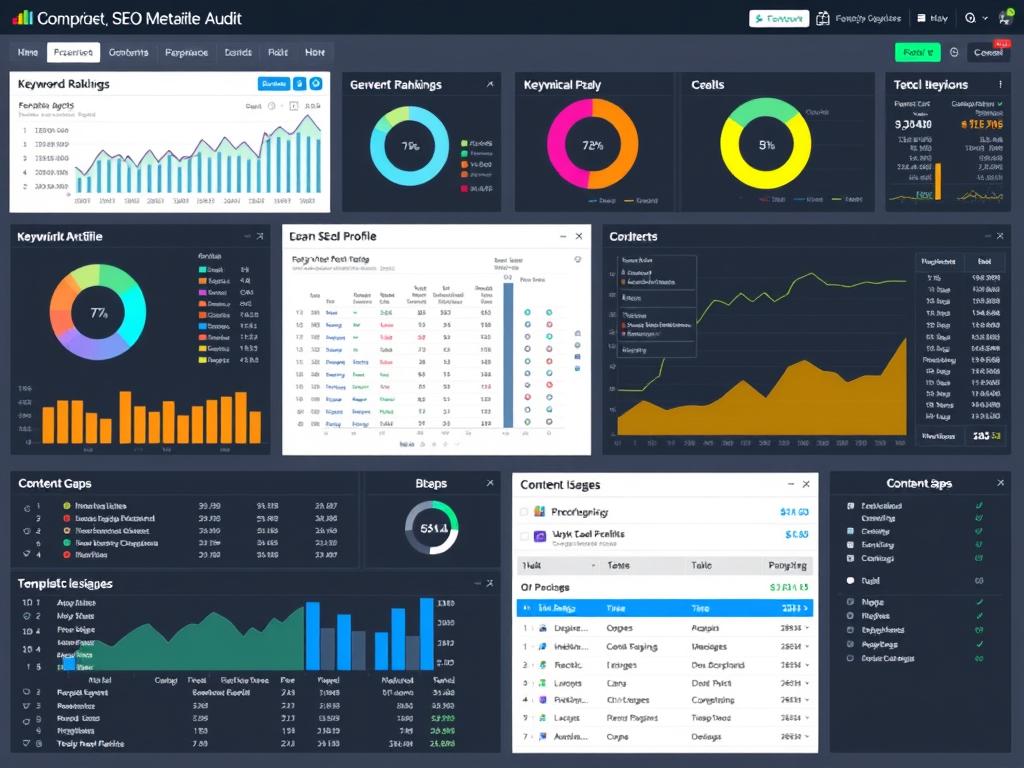Click the calendar icon next to the Format button
The image size is (1024, 768).
(x=822, y=17)
